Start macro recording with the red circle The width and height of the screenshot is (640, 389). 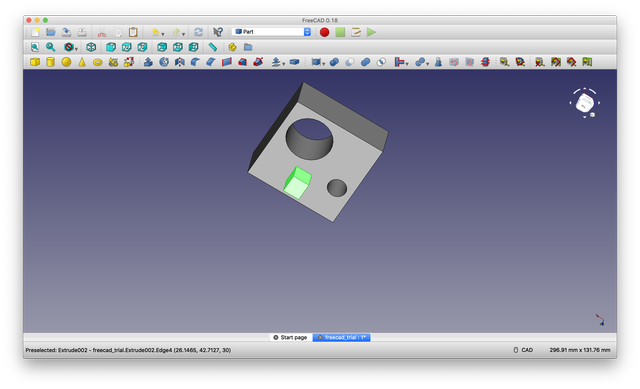(324, 32)
